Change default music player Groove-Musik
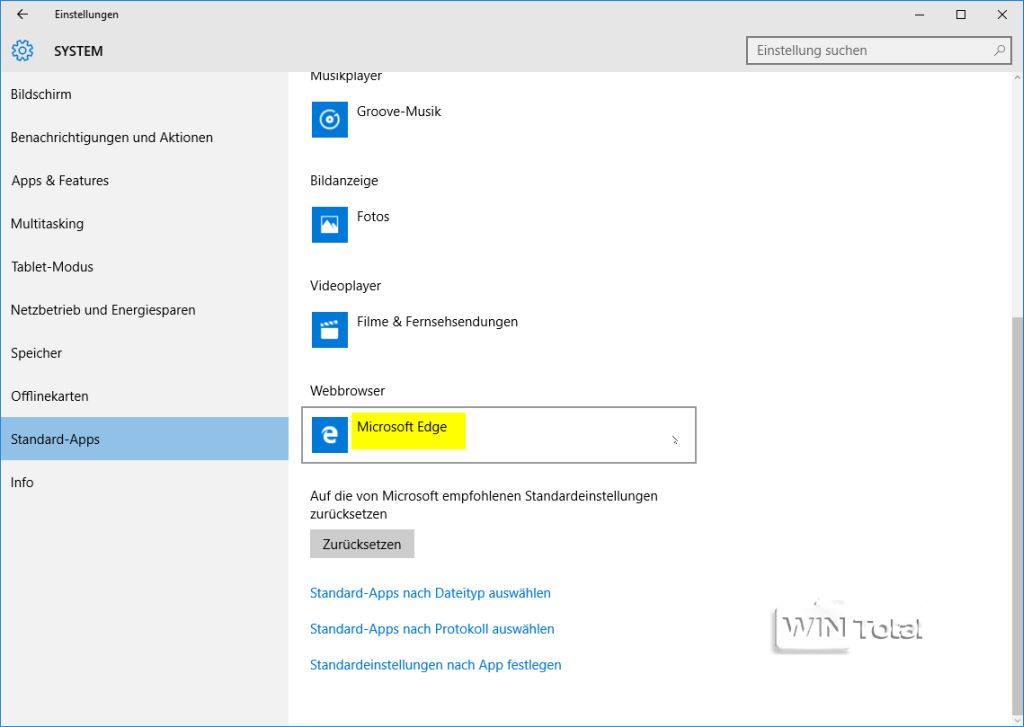The image size is (1024, 727). pos(499,120)
